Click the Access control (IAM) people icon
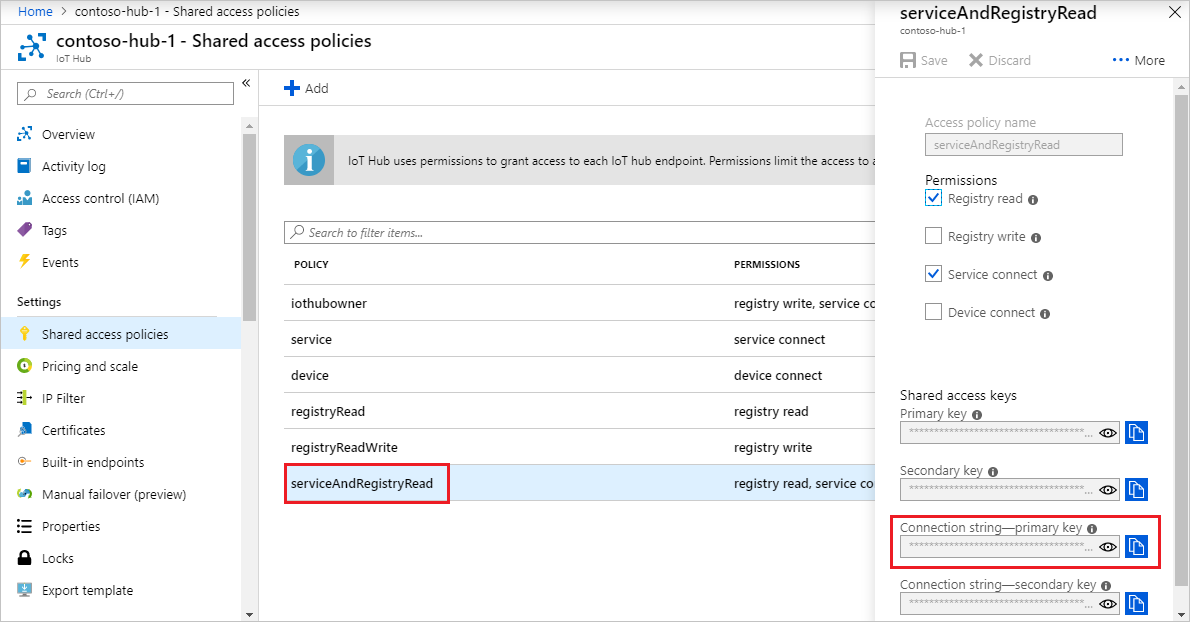 24,198
